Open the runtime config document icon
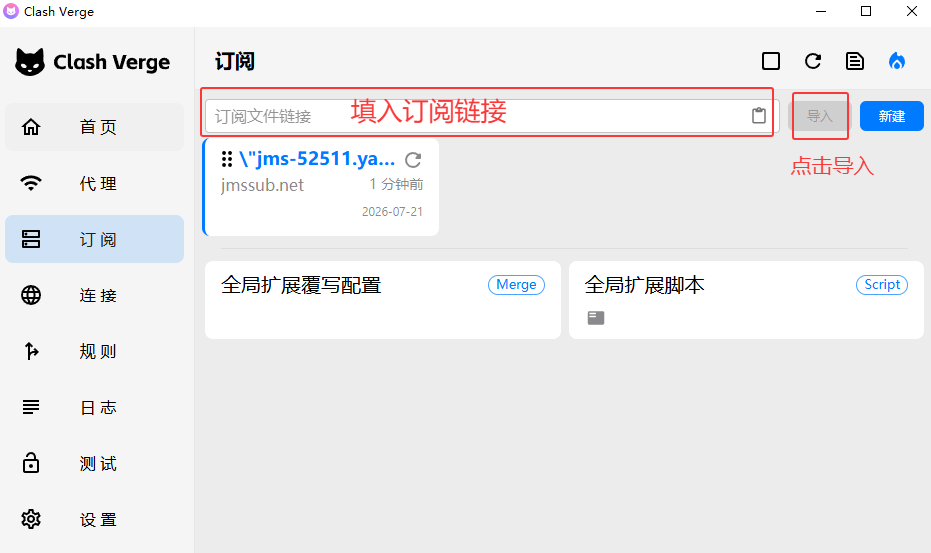This screenshot has height=553, width=931. point(855,61)
